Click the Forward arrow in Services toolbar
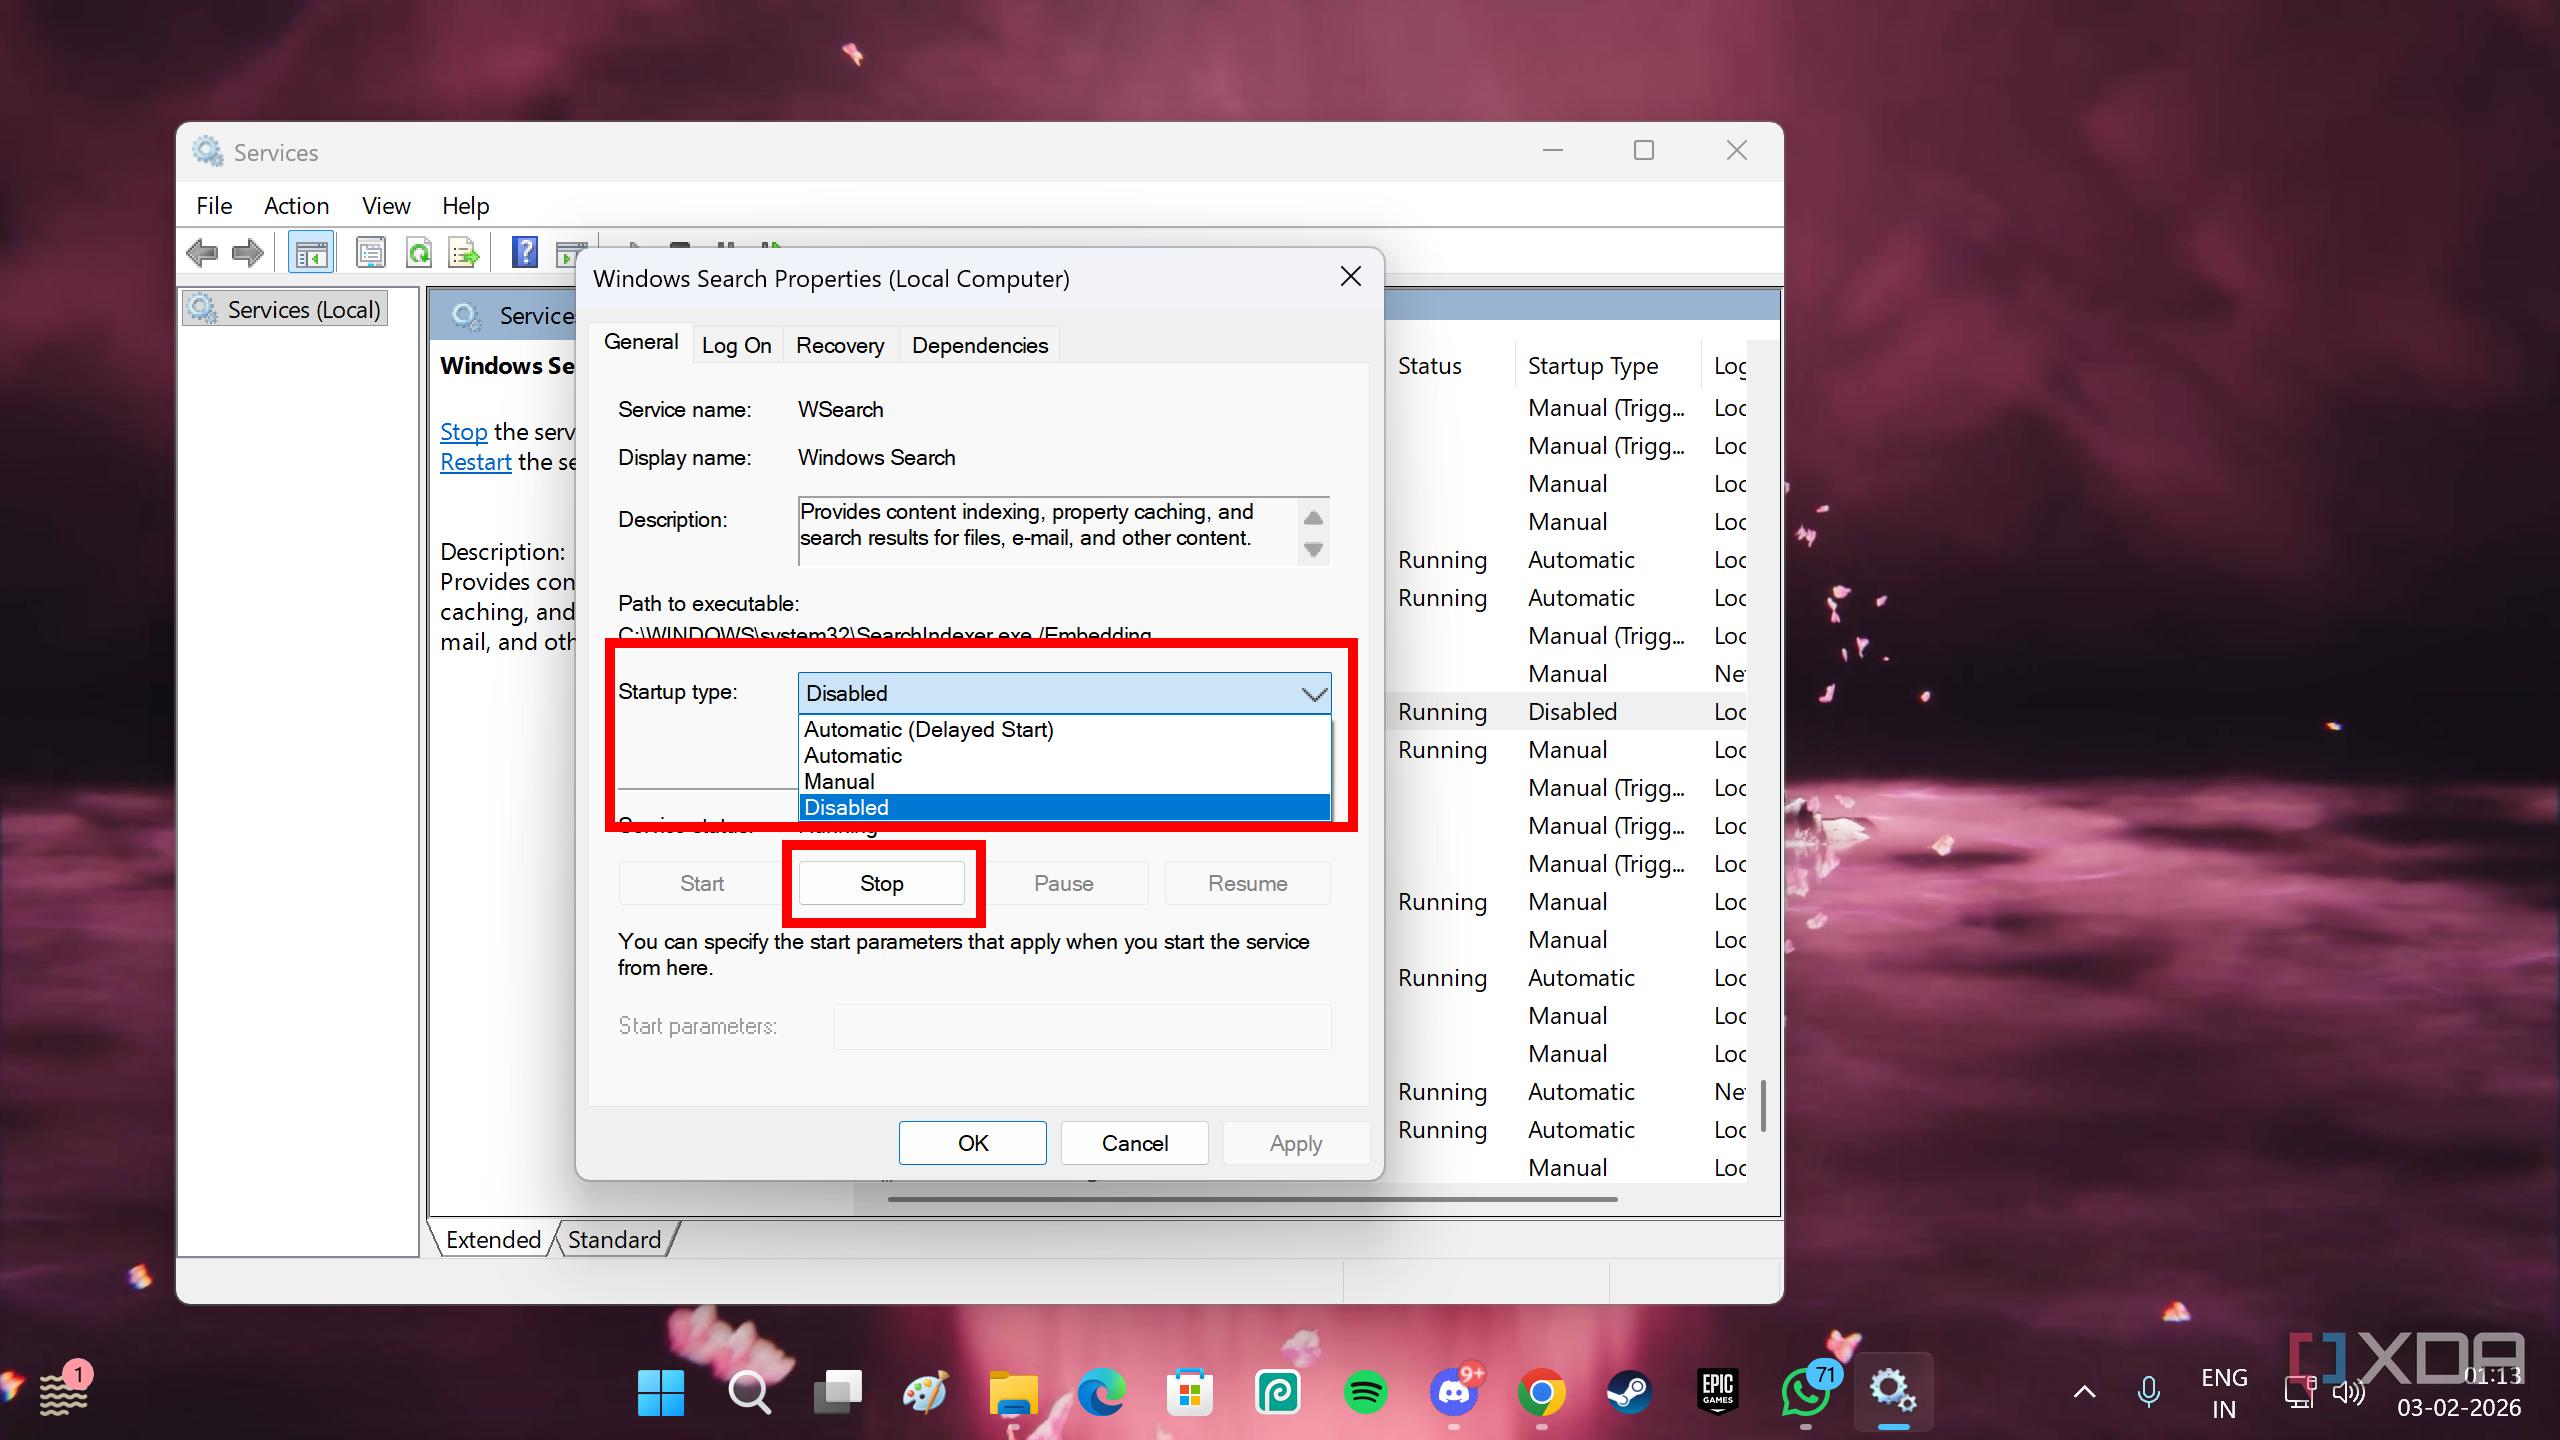Viewport: 2560px width, 1440px height. pyautogui.click(x=247, y=253)
